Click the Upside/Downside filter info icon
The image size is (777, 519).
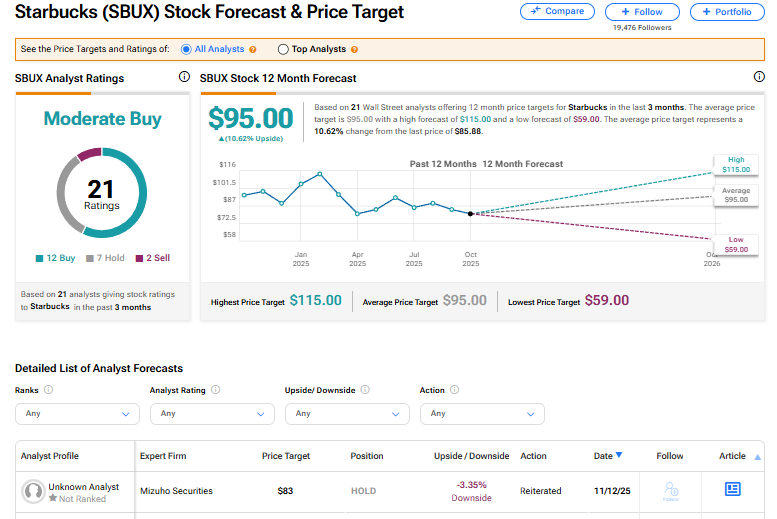364,390
